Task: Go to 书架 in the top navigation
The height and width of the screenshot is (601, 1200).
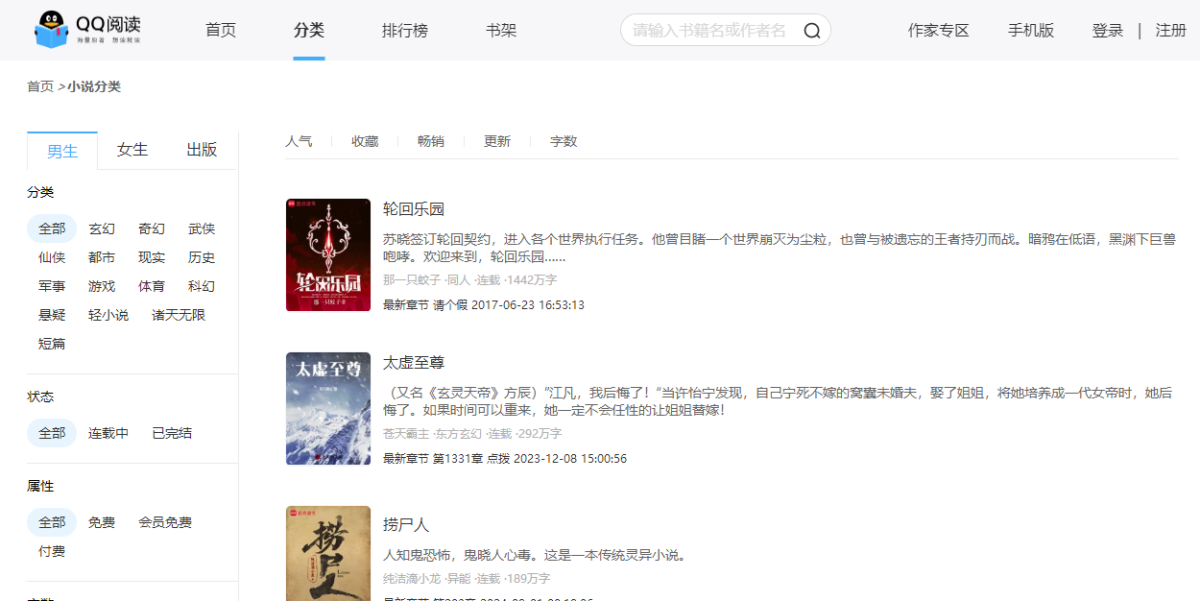Action: coord(501,31)
